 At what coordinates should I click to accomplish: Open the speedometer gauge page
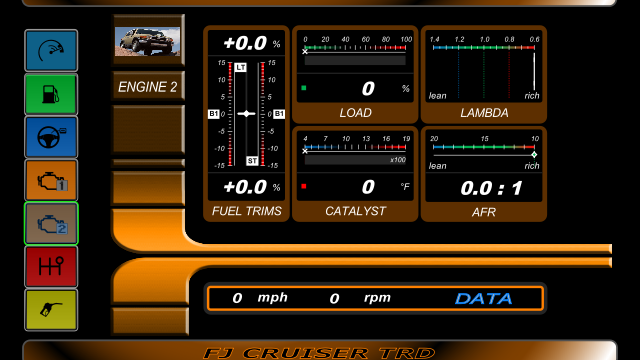click(51, 51)
